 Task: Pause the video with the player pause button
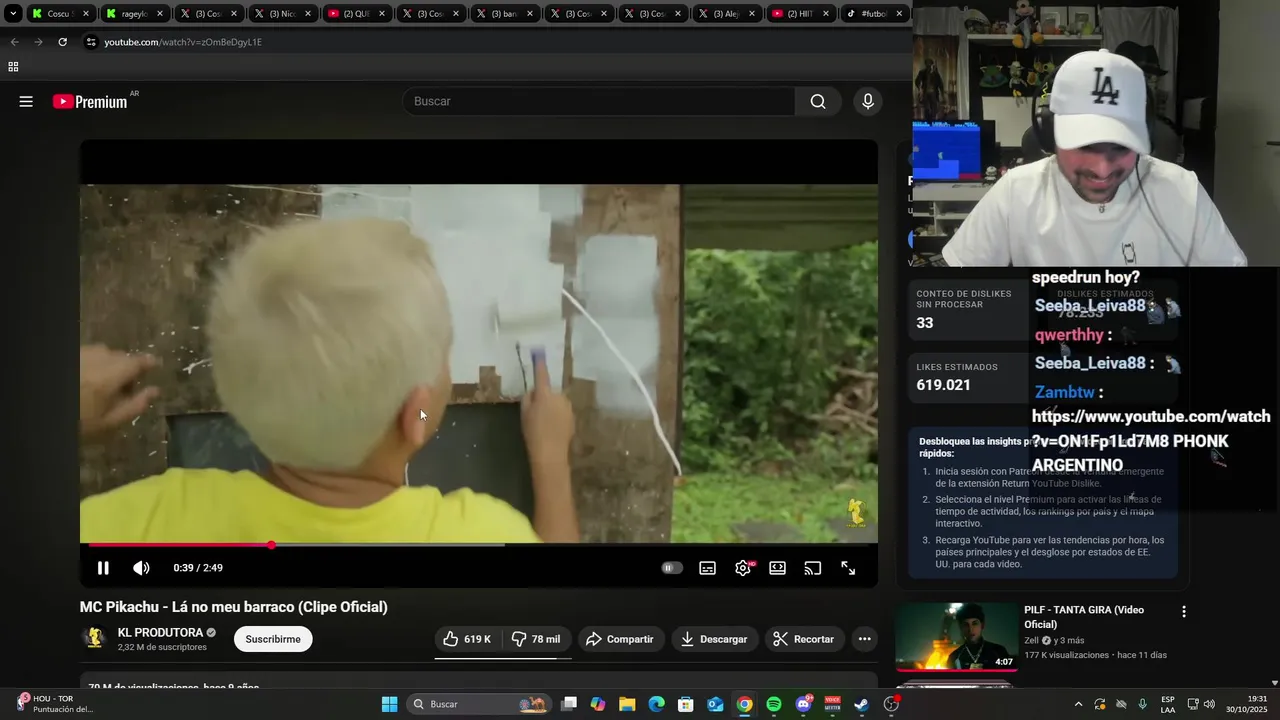[103, 568]
